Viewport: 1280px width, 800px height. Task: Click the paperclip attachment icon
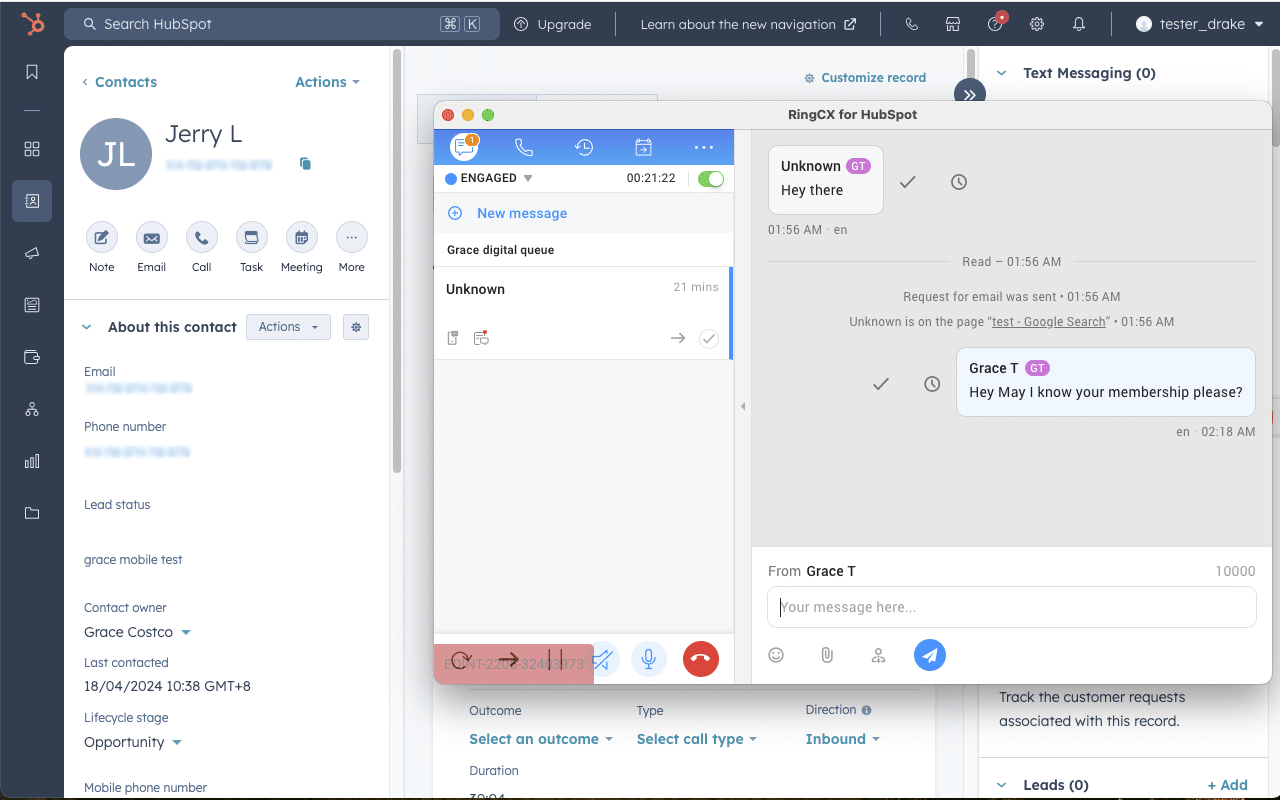click(x=827, y=655)
